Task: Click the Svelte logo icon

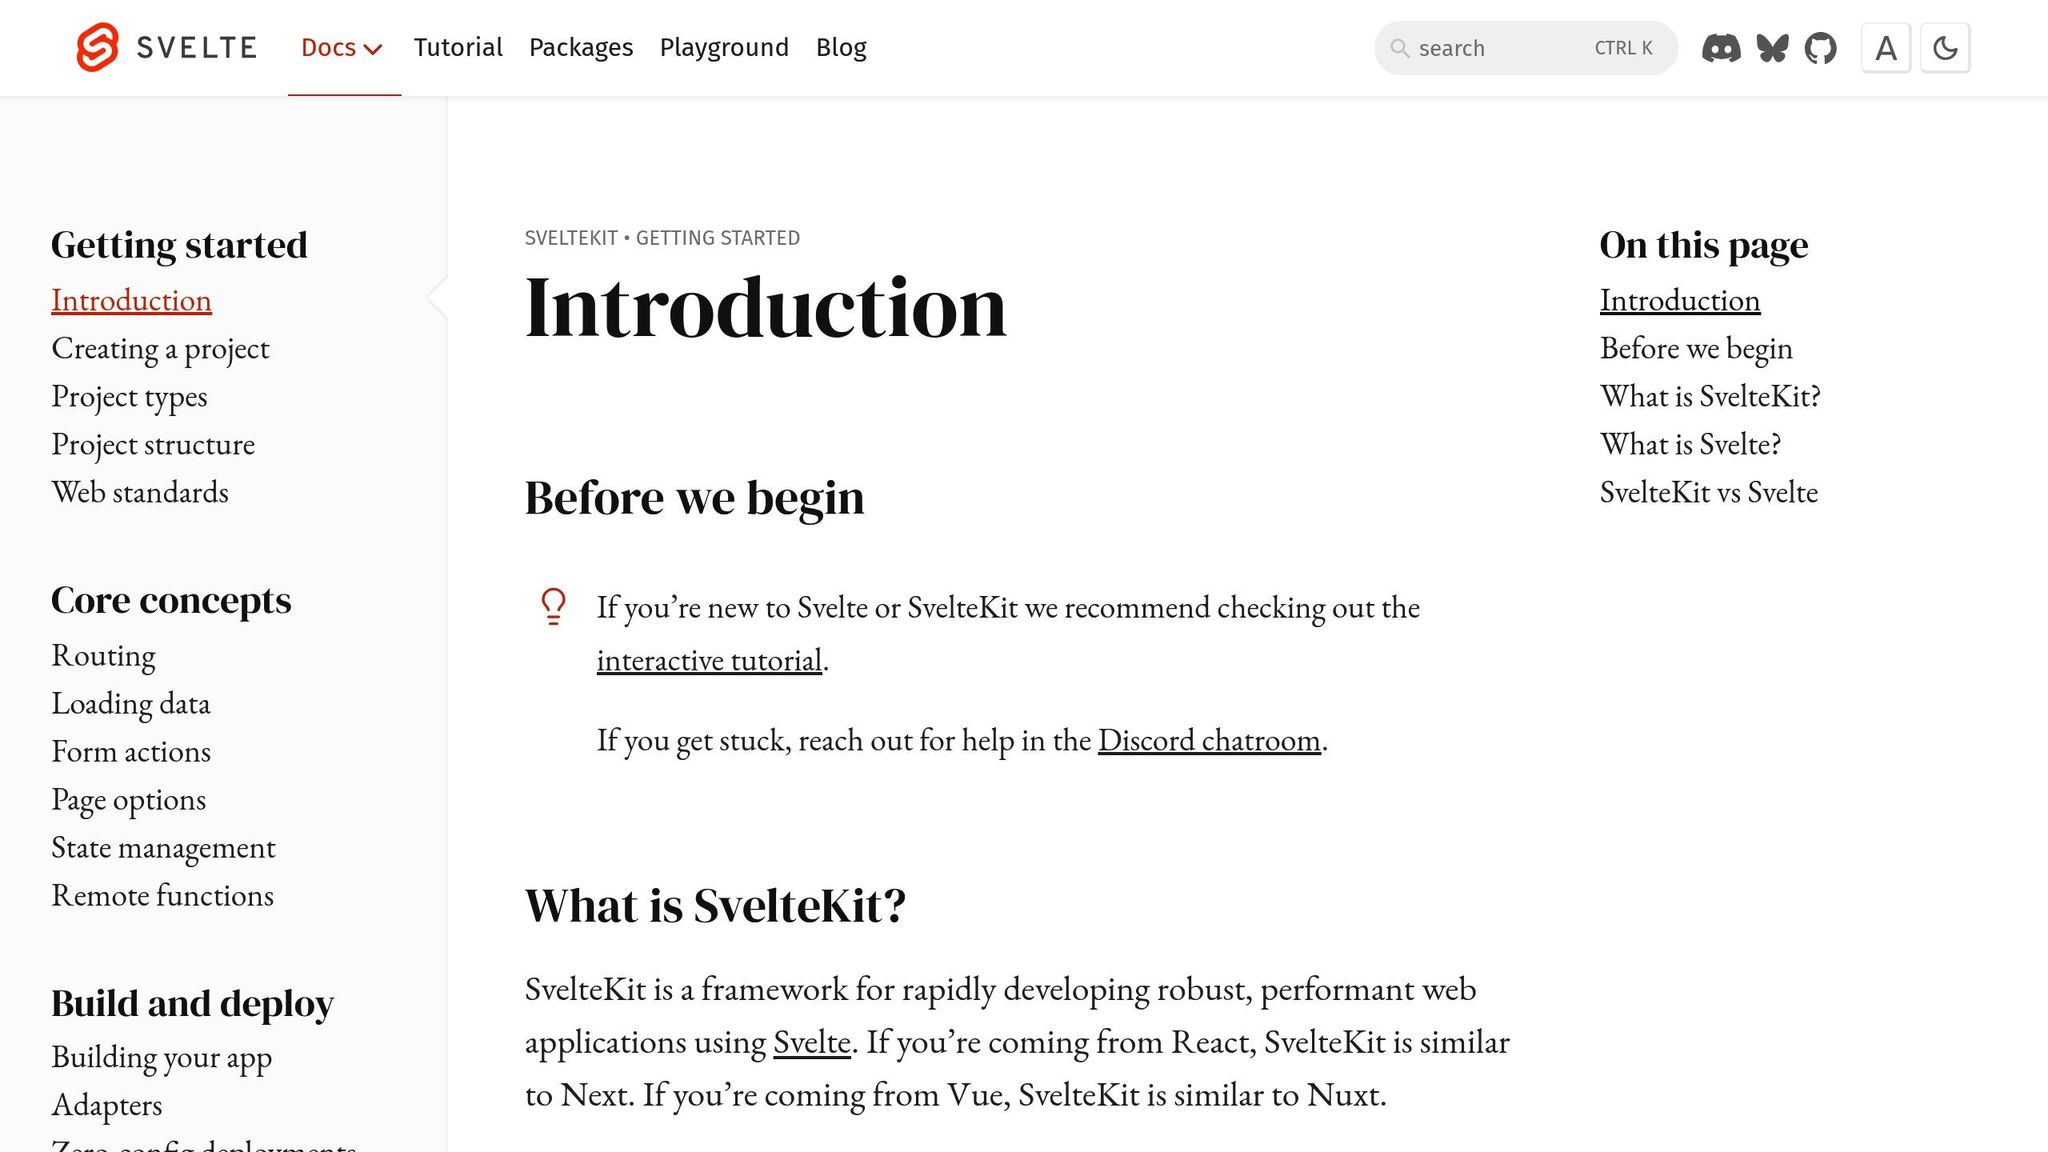Action: coord(98,47)
